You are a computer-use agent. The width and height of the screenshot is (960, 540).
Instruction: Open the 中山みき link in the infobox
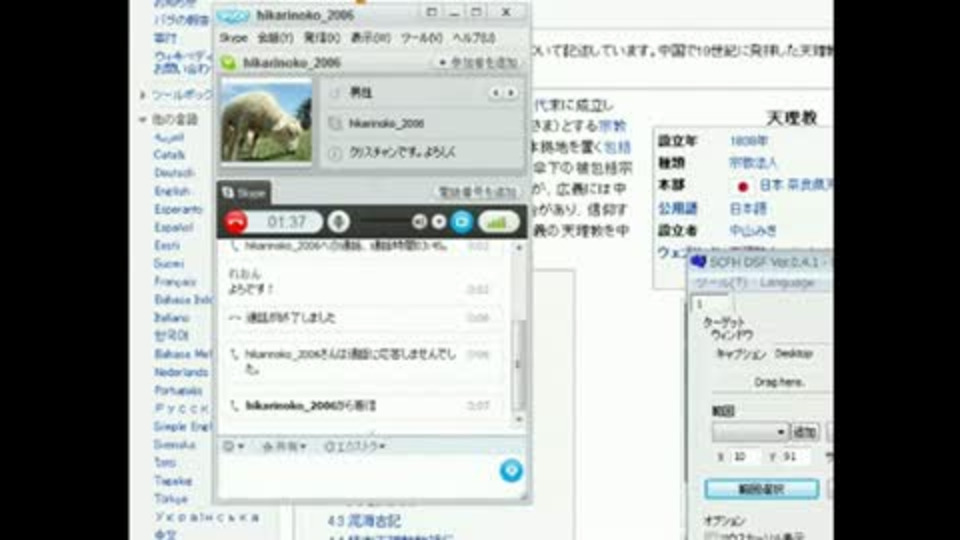coord(753,231)
